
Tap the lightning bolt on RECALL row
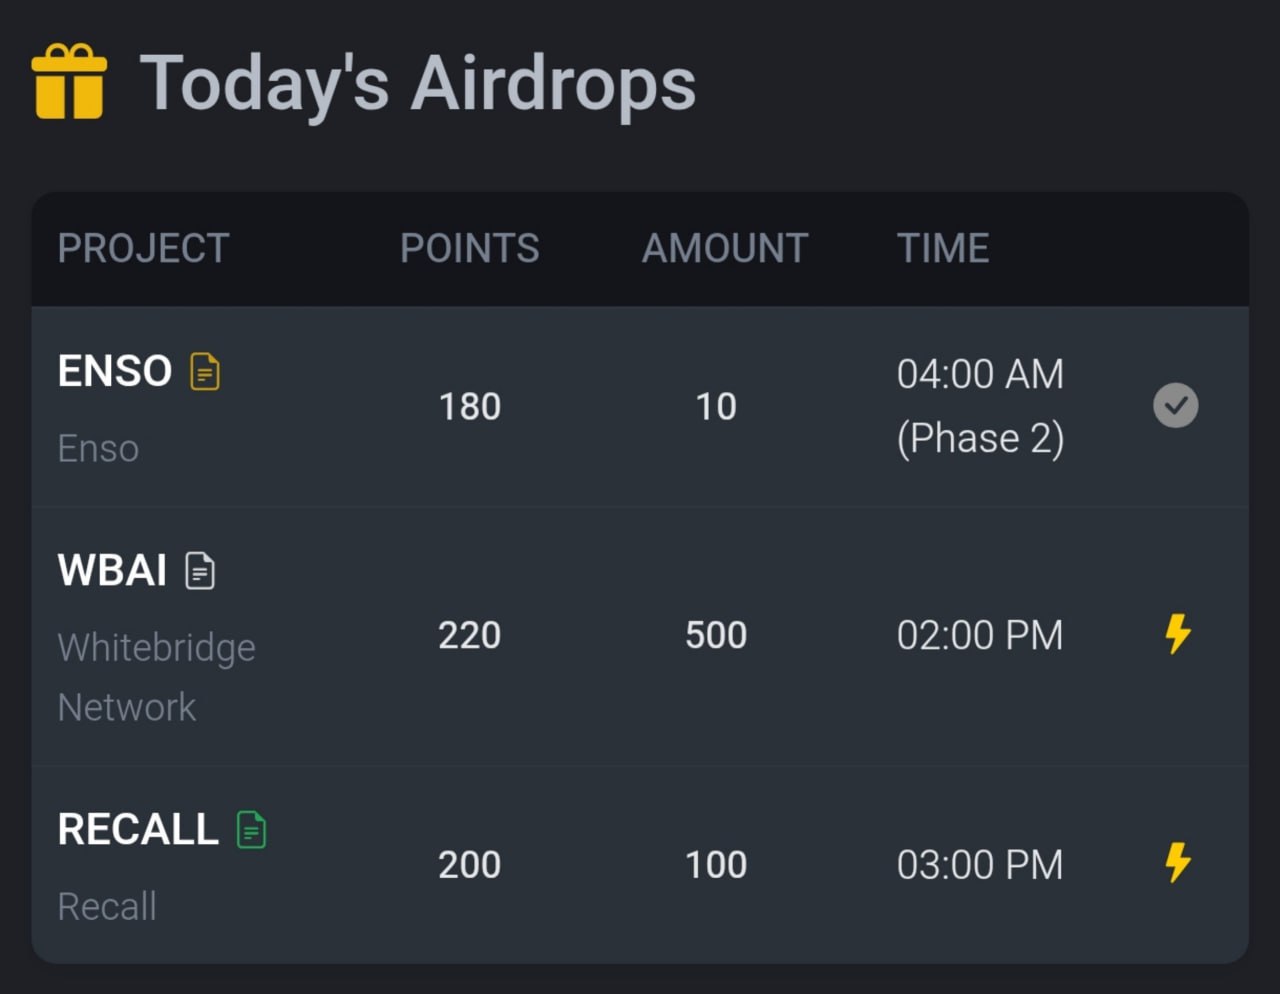1177,863
